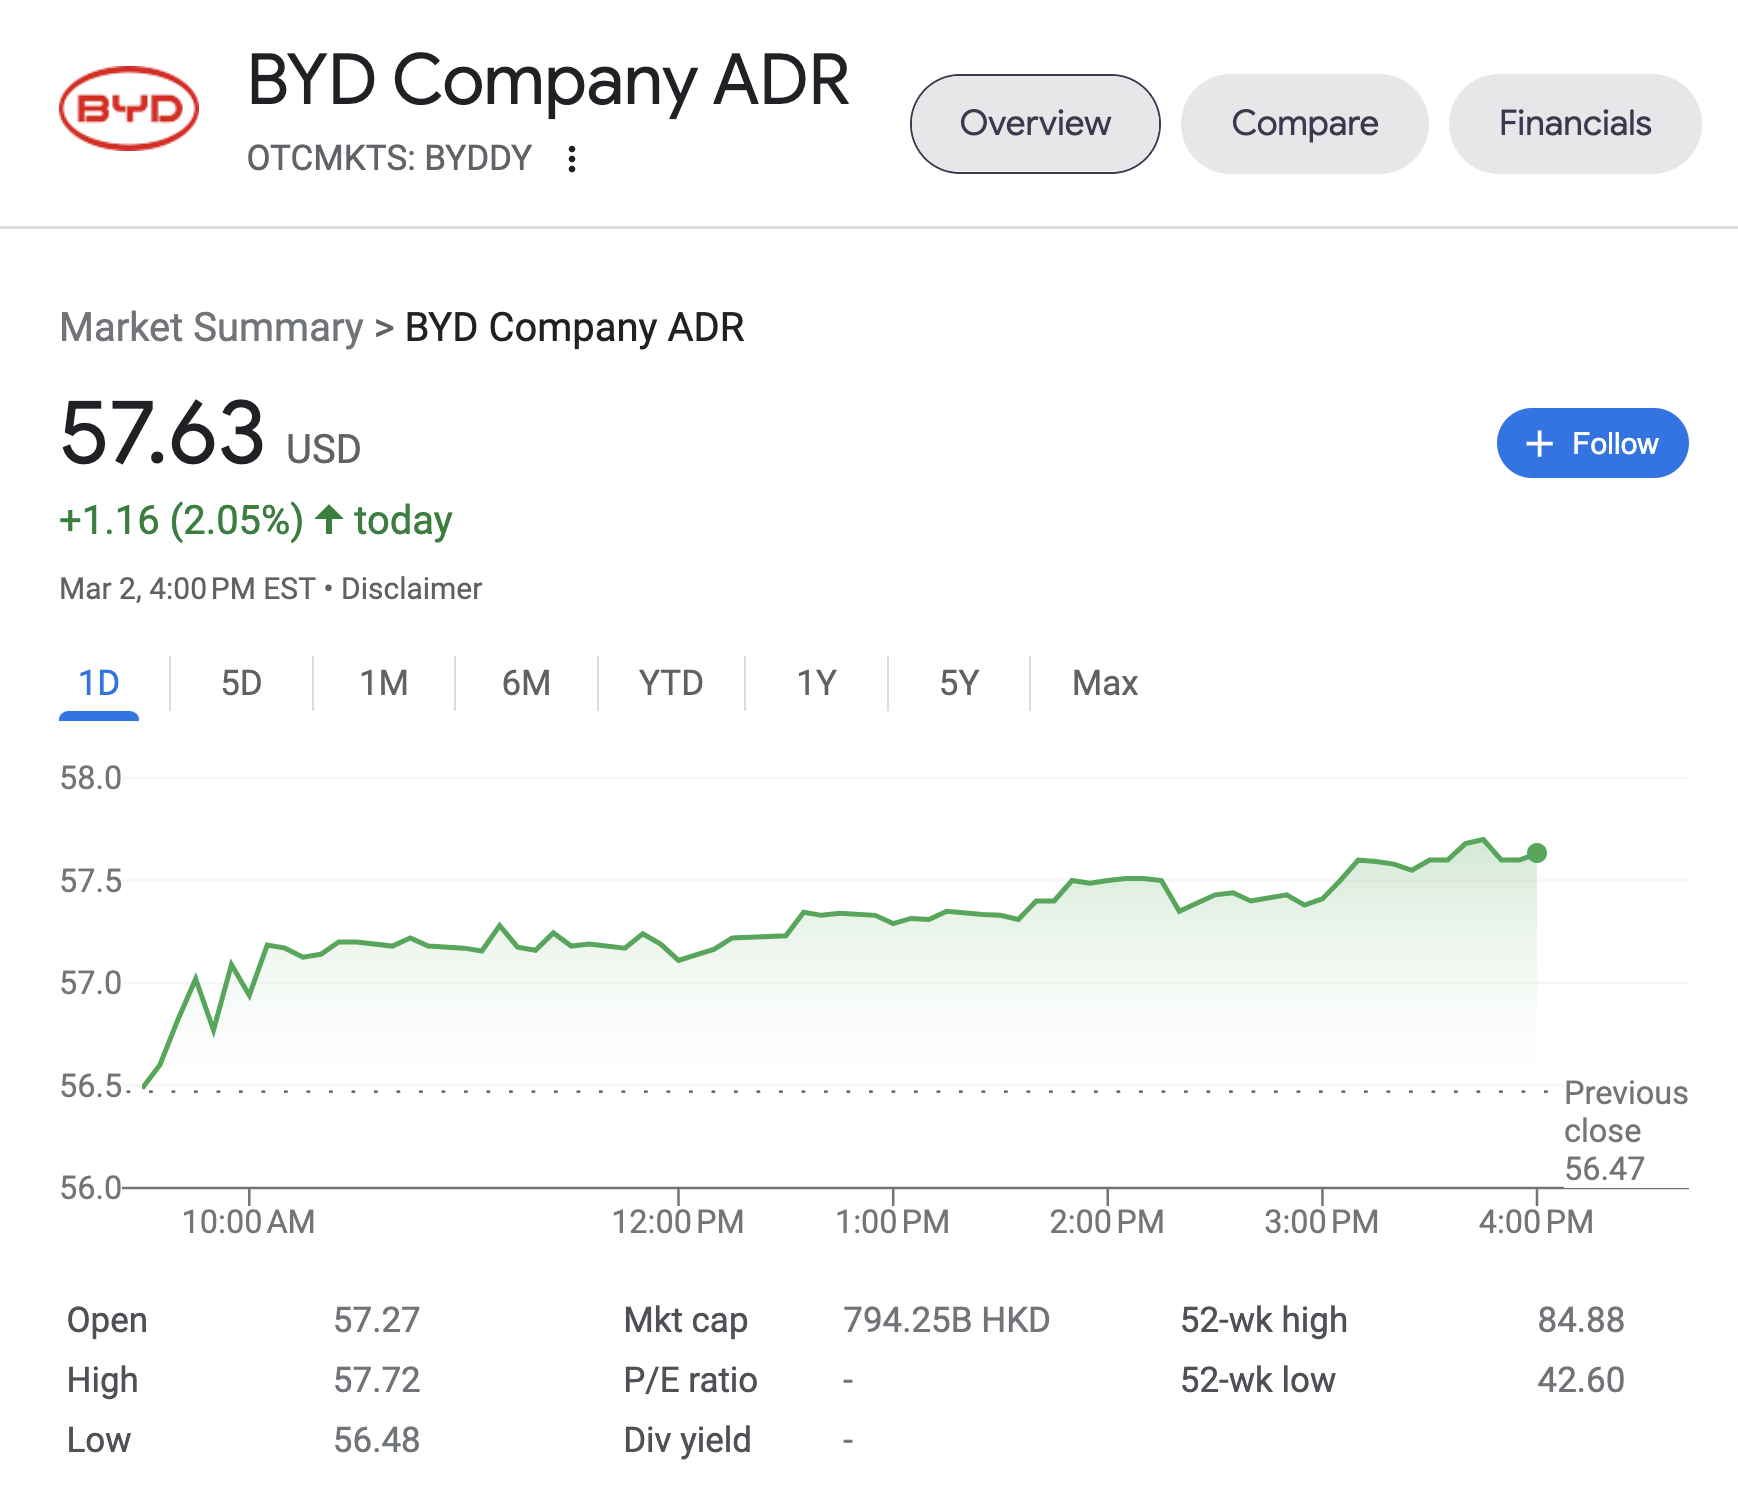
Task: Click the Previous close 56.47 label
Action: pos(1626,1131)
